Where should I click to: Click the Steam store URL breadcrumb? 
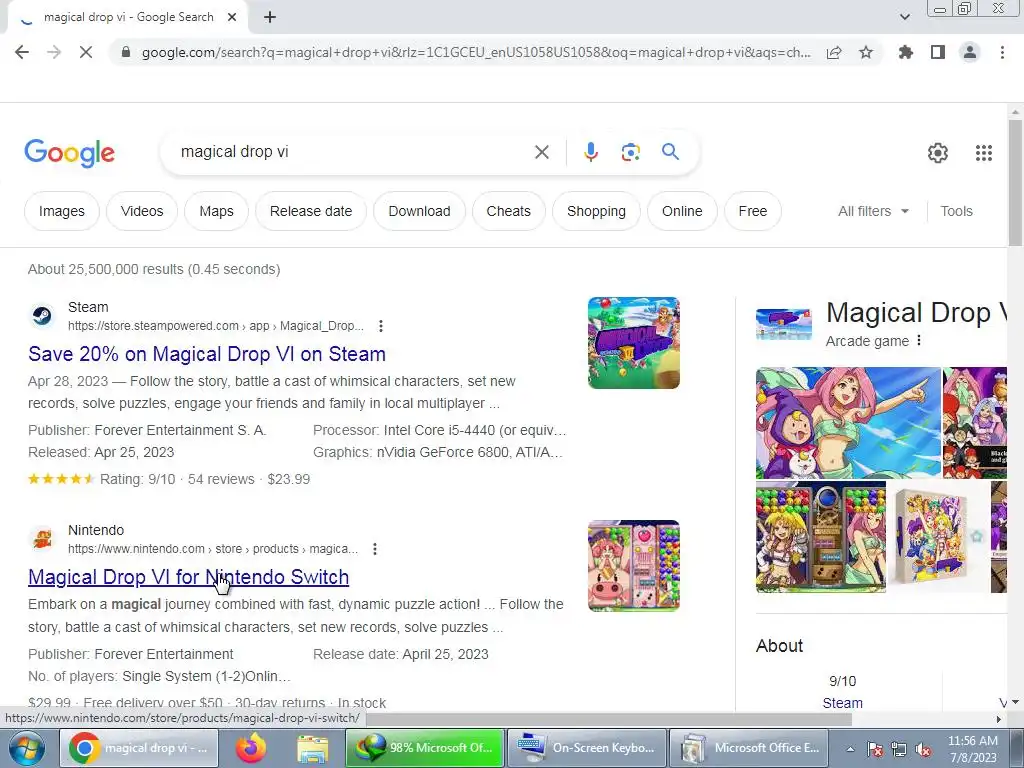pos(216,326)
